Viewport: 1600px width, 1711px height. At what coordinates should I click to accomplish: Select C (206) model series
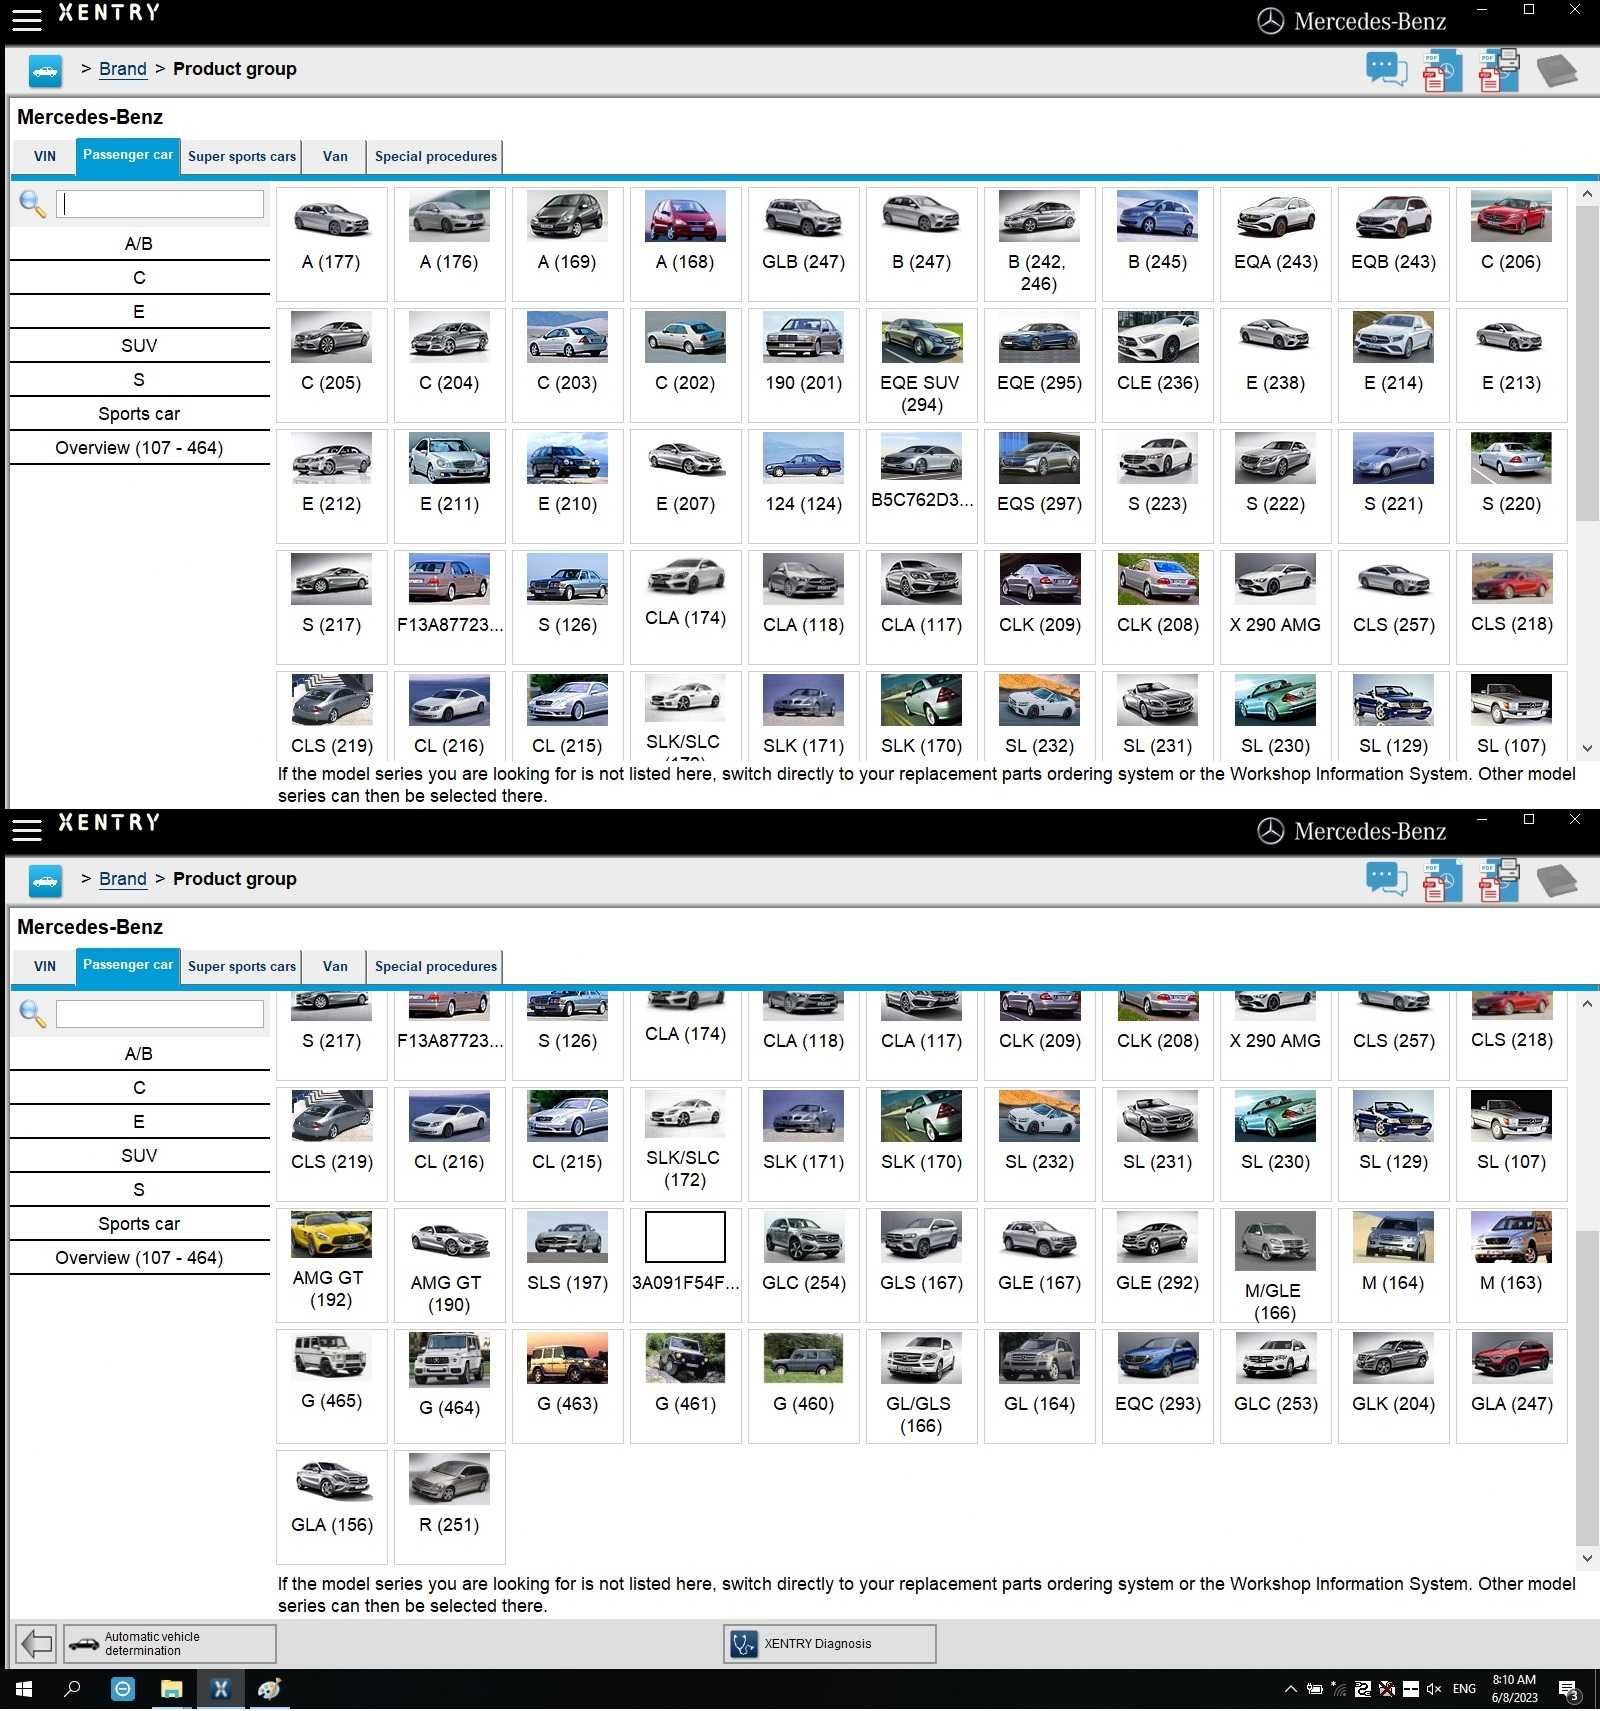[1511, 243]
